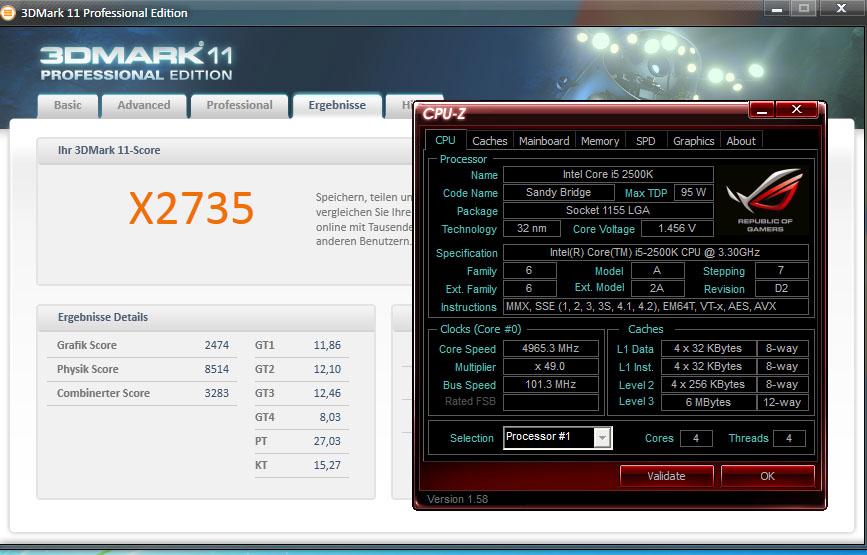Click the Code Name field Sandy Bridge
This screenshot has height=555, width=867.
click(558, 192)
